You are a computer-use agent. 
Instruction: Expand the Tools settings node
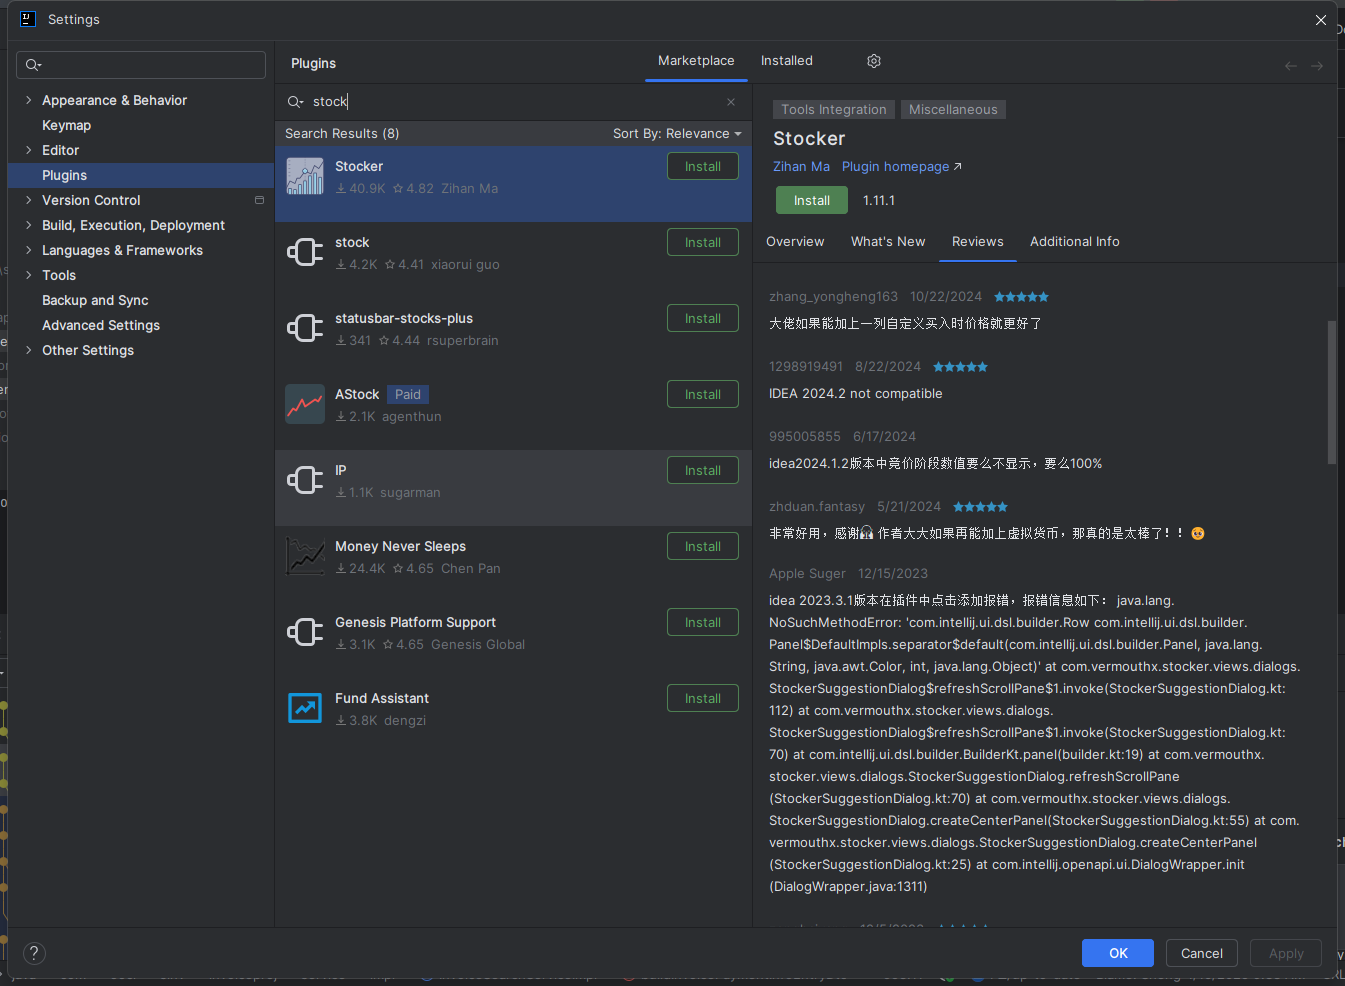point(28,275)
